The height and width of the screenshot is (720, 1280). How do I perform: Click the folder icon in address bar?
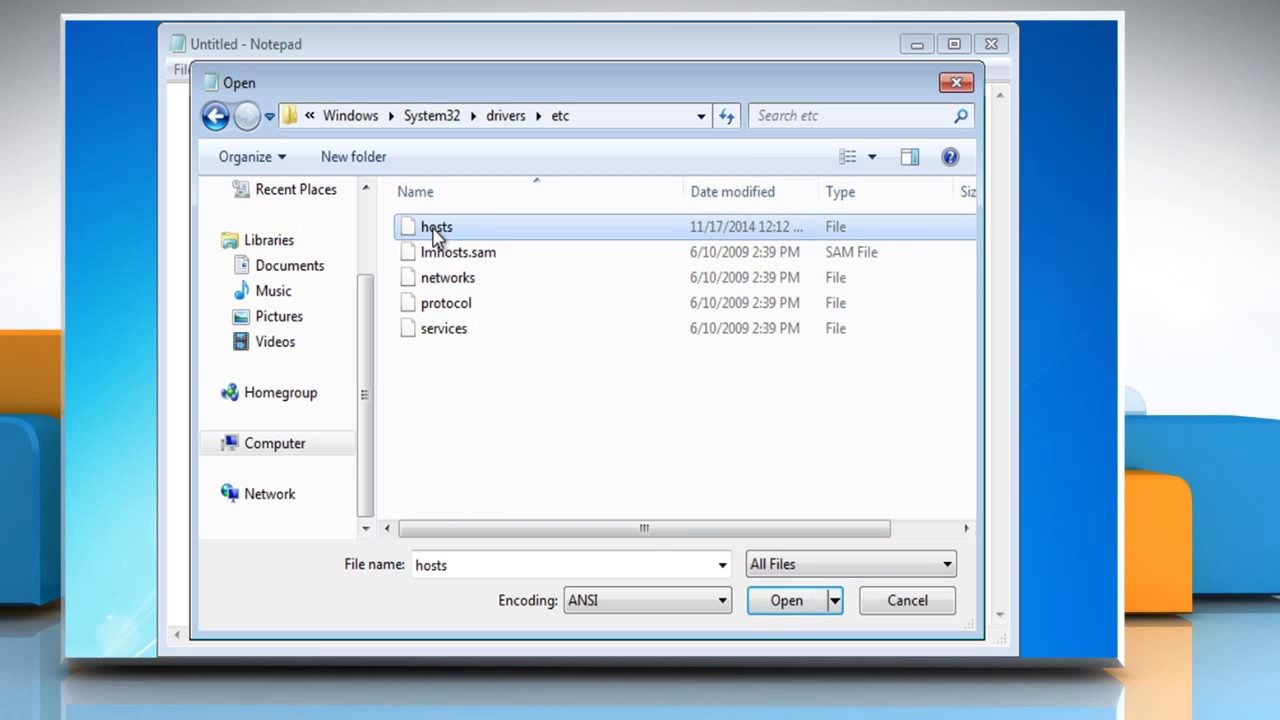[289, 116]
